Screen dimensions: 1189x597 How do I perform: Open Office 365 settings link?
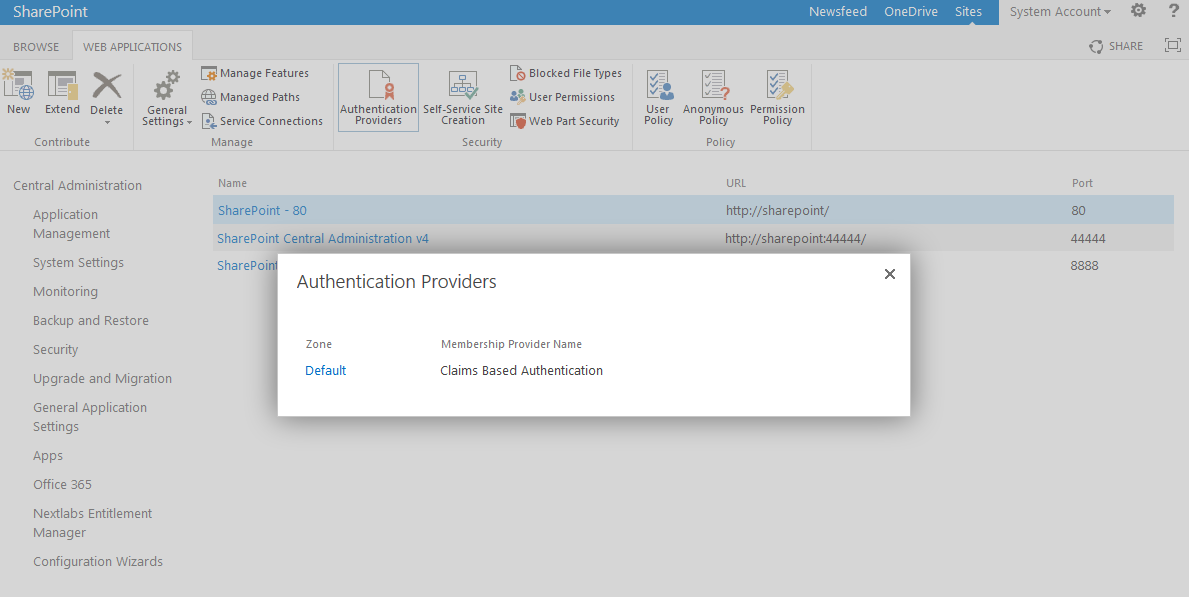click(62, 484)
